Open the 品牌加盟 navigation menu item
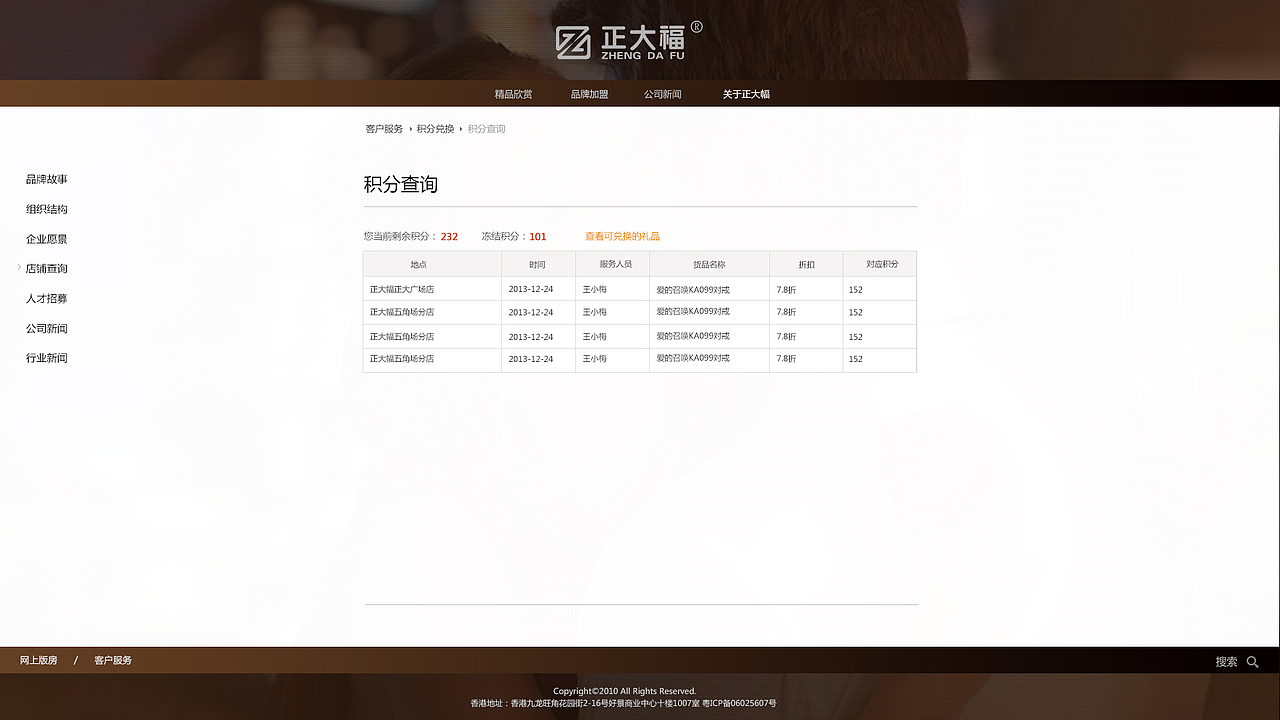Image resolution: width=1280 pixels, height=720 pixels. pyautogui.click(x=588, y=93)
